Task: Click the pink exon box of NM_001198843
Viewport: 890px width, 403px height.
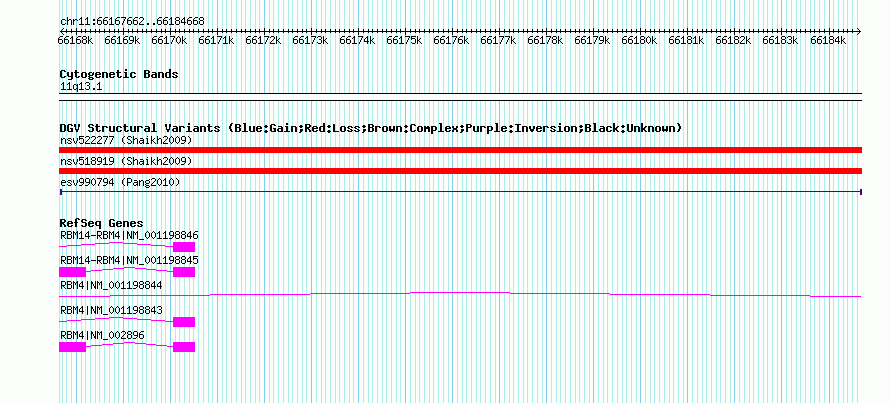Action: tap(184, 322)
